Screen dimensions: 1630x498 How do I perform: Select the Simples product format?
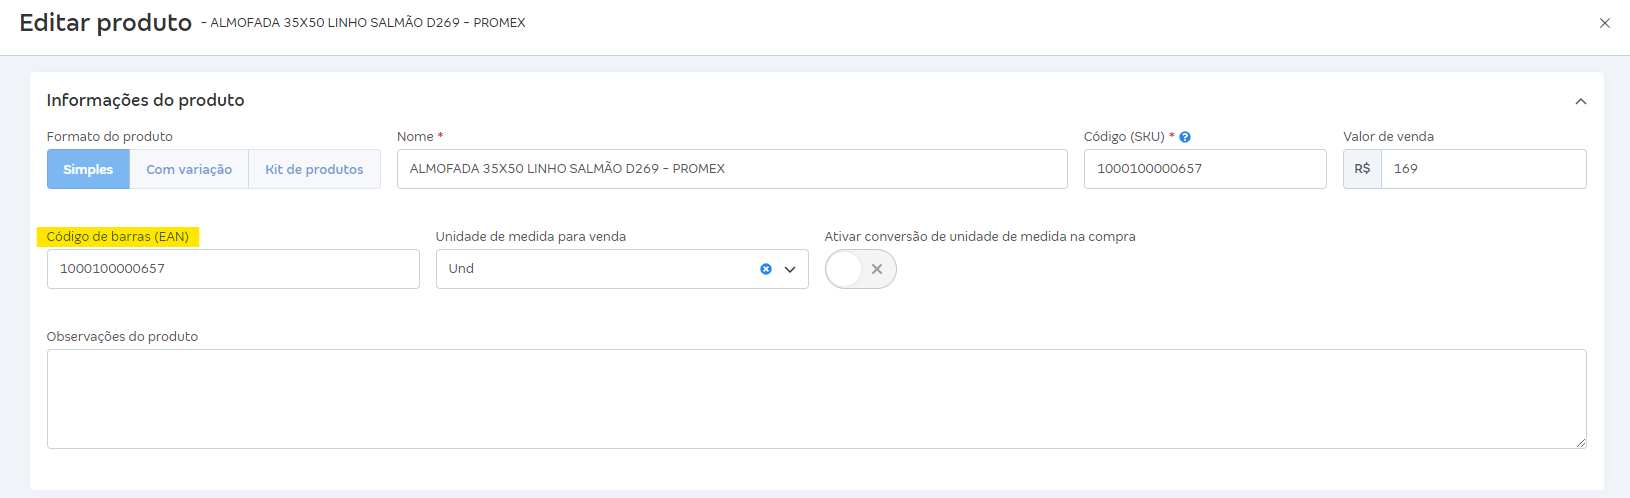click(88, 169)
